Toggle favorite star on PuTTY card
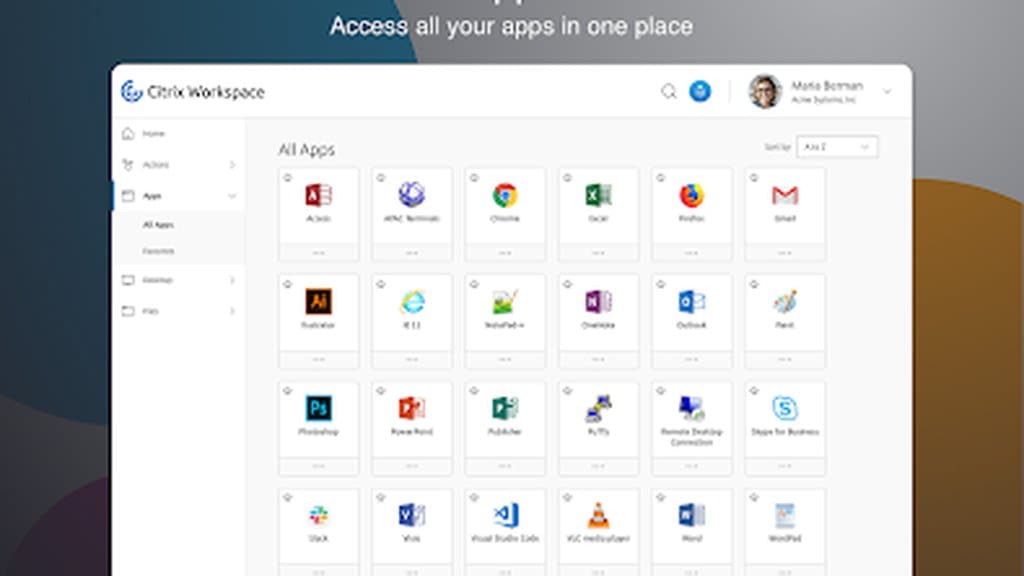This screenshot has height=576, width=1024. pos(568,391)
